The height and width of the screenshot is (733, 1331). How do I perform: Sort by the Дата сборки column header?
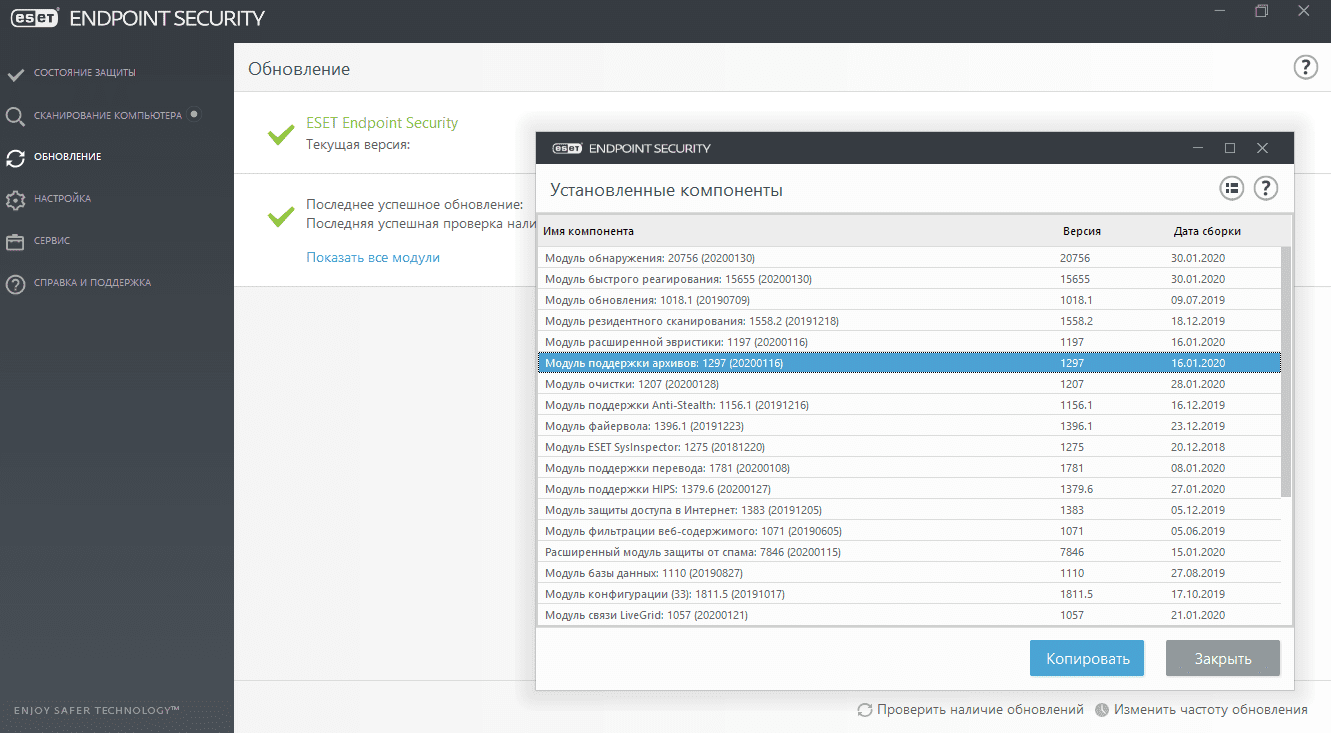[x=1207, y=231]
